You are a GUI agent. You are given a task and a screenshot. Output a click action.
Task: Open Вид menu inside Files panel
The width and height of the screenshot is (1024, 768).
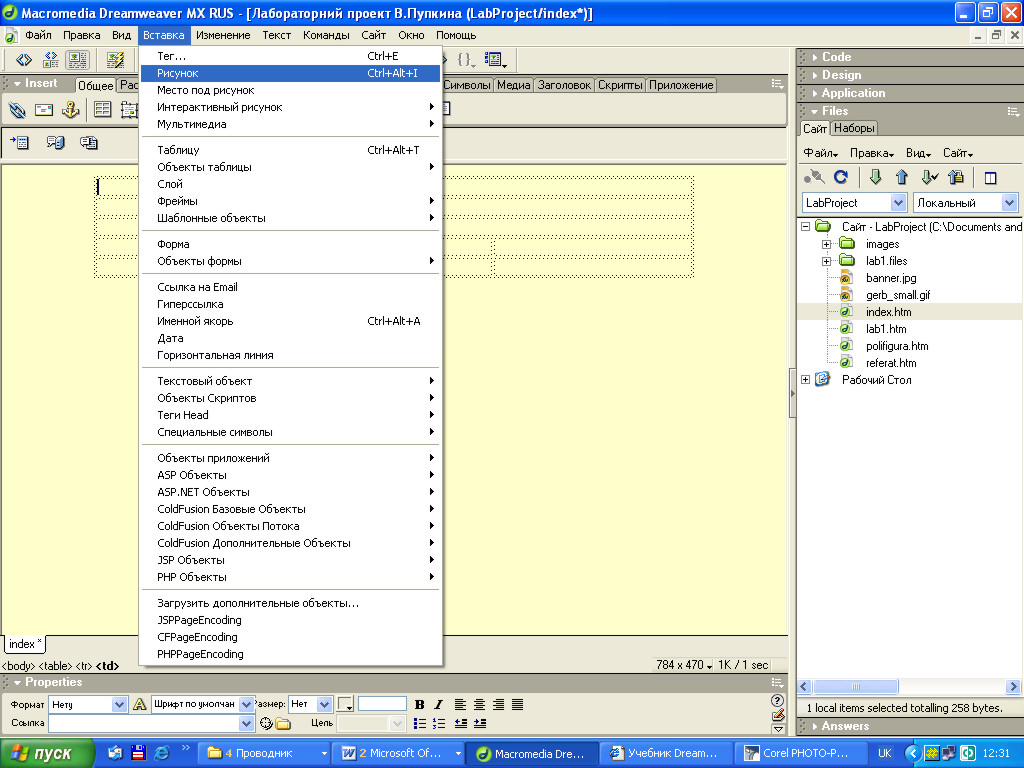click(918, 153)
